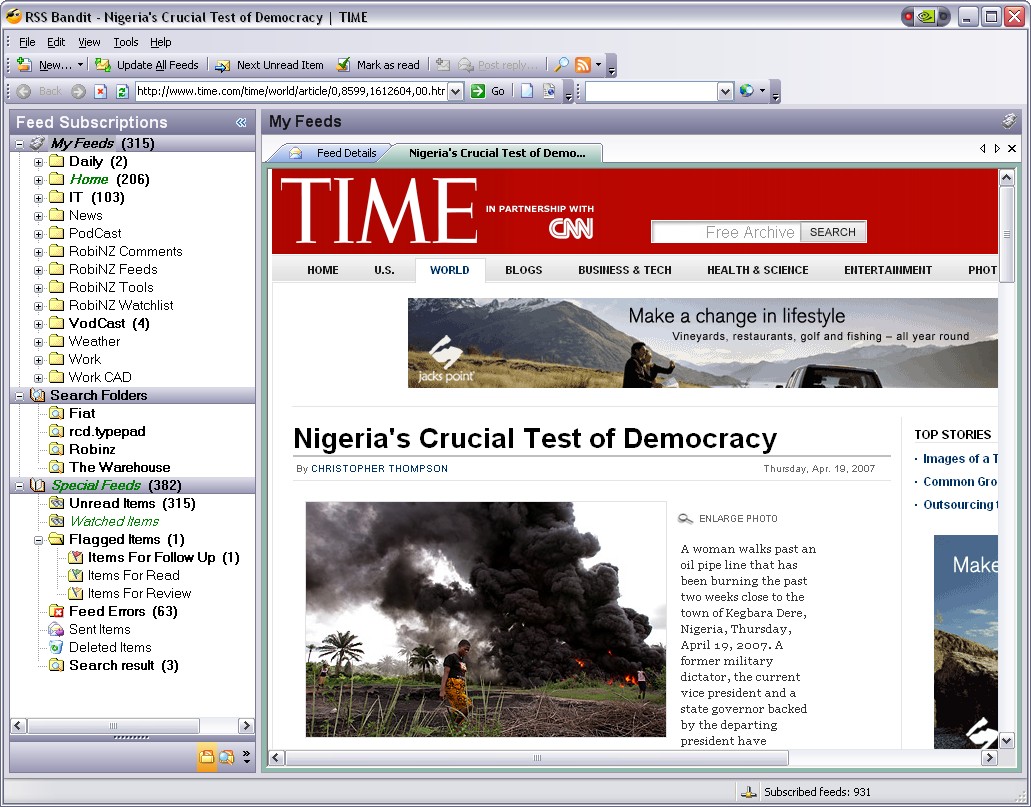
Task: Open the New button dropdown arrow
Action: point(80,64)
